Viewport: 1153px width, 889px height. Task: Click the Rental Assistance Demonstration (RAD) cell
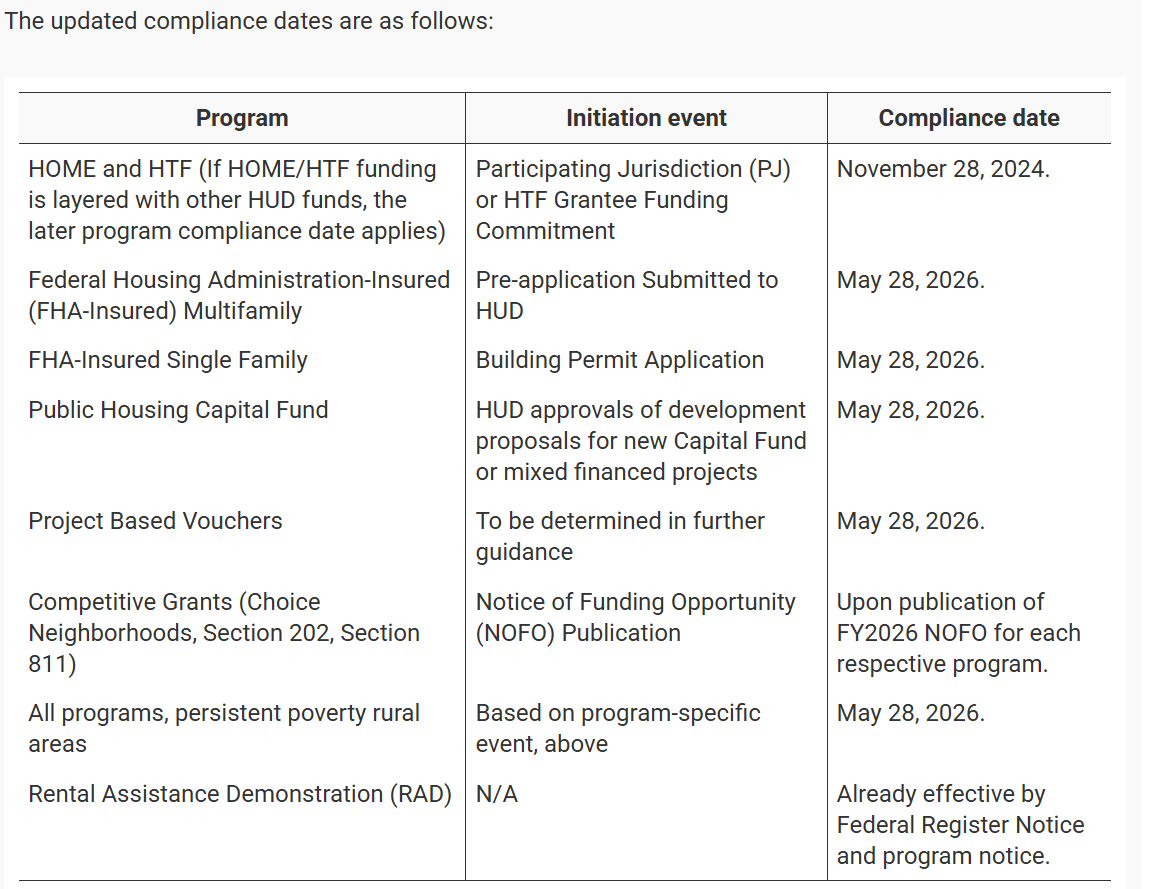[240, 794]
